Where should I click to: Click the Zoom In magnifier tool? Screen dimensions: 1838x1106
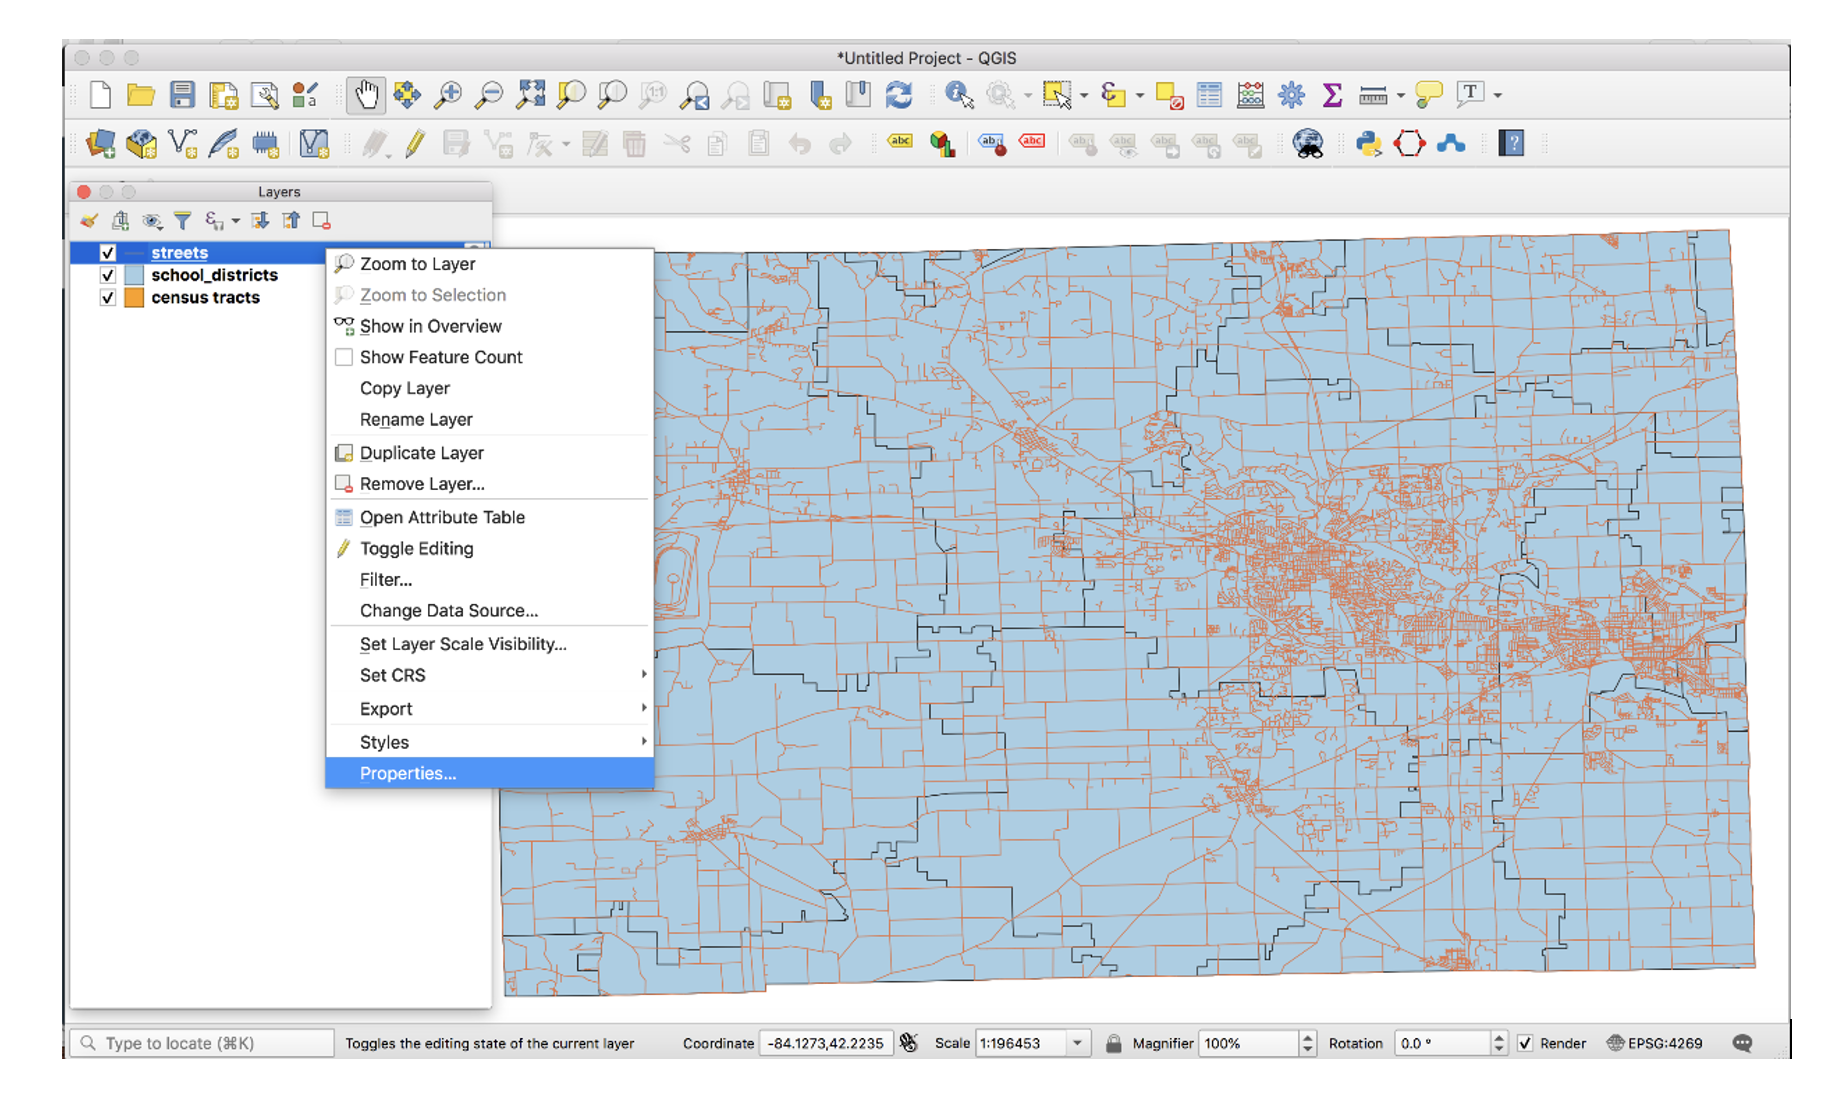coord(447,95)
